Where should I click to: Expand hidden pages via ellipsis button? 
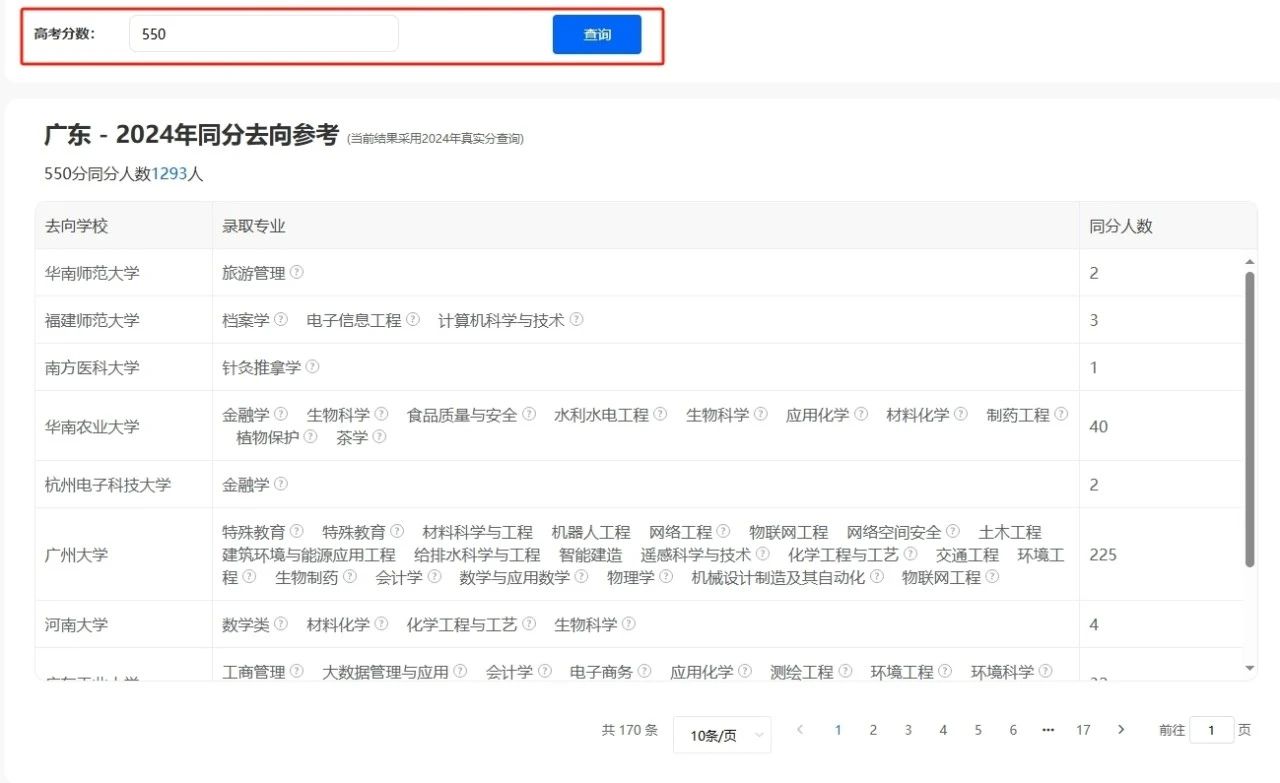(1047, 730)
